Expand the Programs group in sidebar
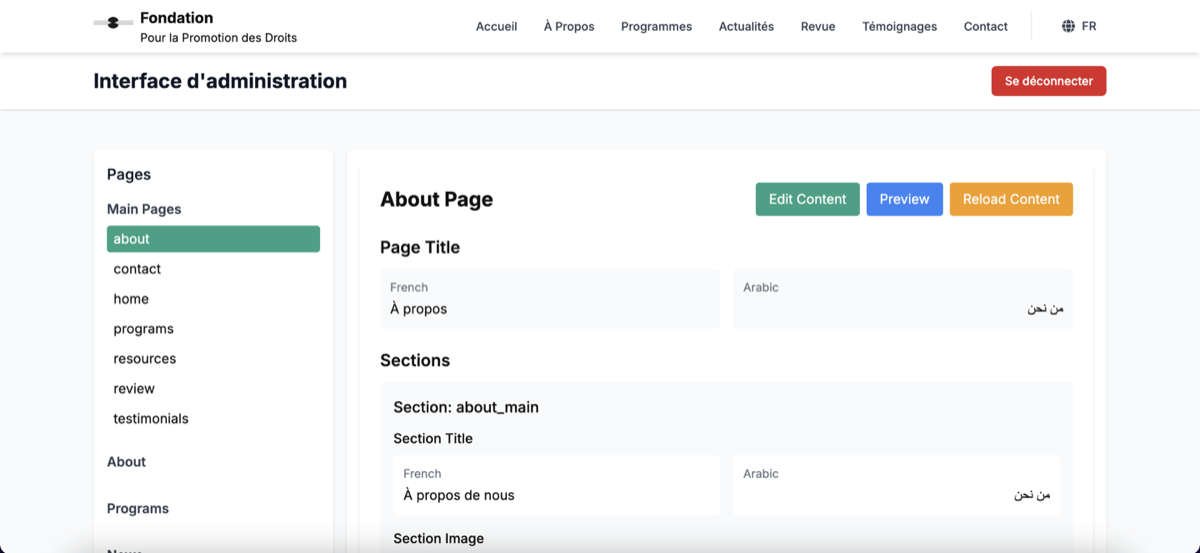1200x553 pixels. (138, 509)
